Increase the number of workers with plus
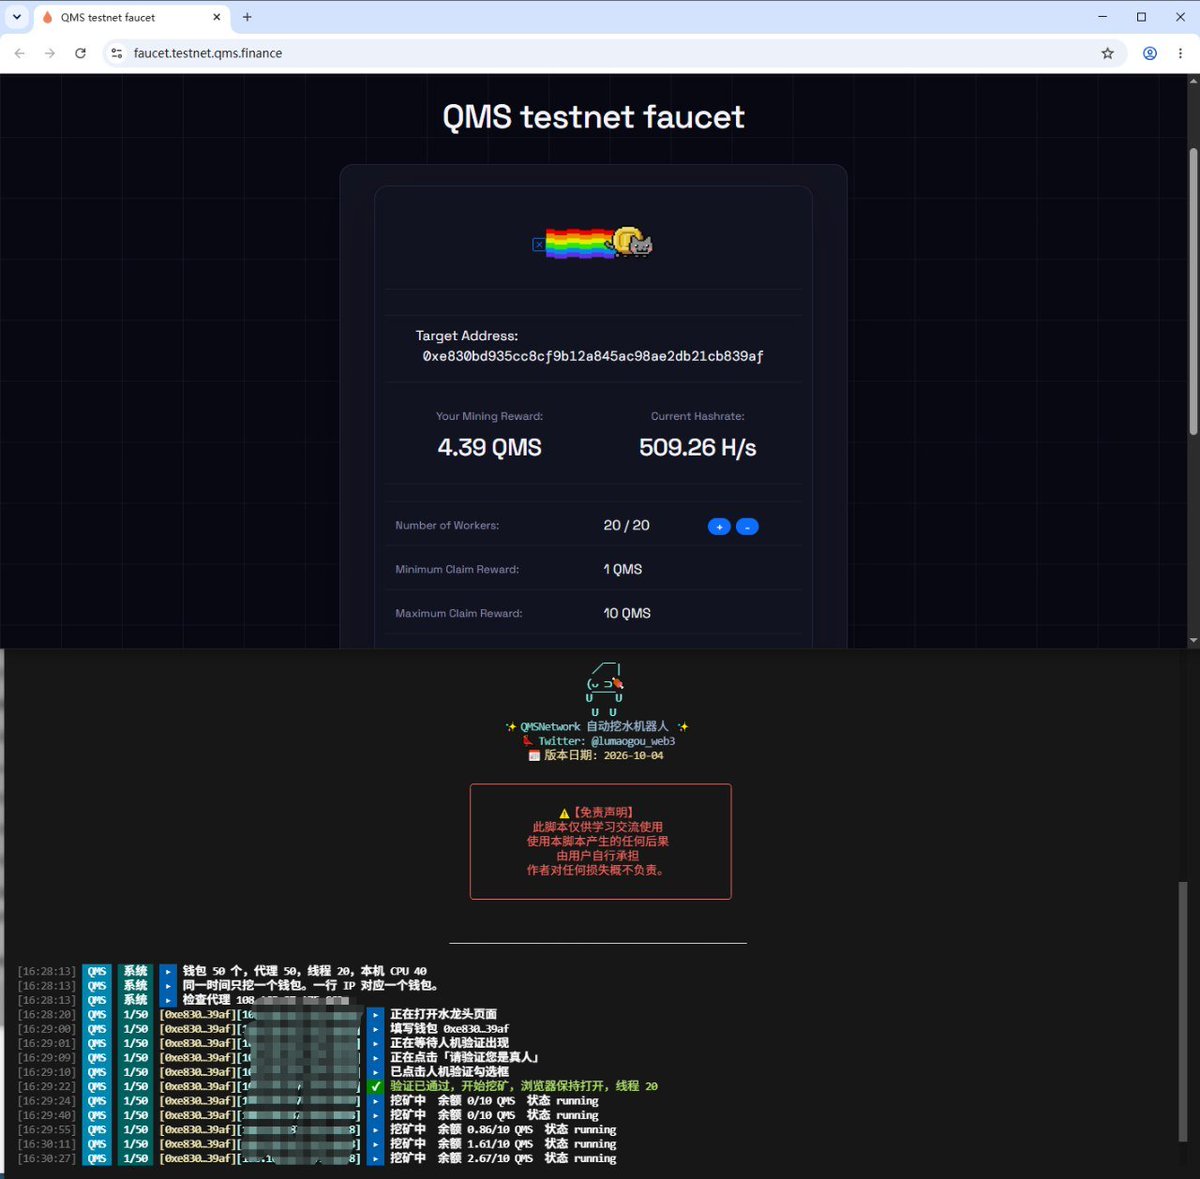Image resolution: width=1200 pixels, height=1179 pixels. click(719, 527)
